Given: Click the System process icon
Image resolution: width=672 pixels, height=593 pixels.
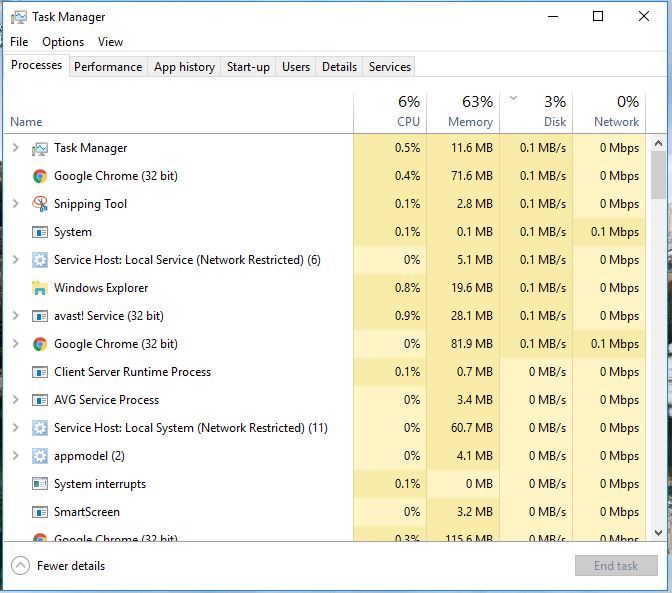Looking at the screenshot, I should pyautogui.click(x=40, y=232).
